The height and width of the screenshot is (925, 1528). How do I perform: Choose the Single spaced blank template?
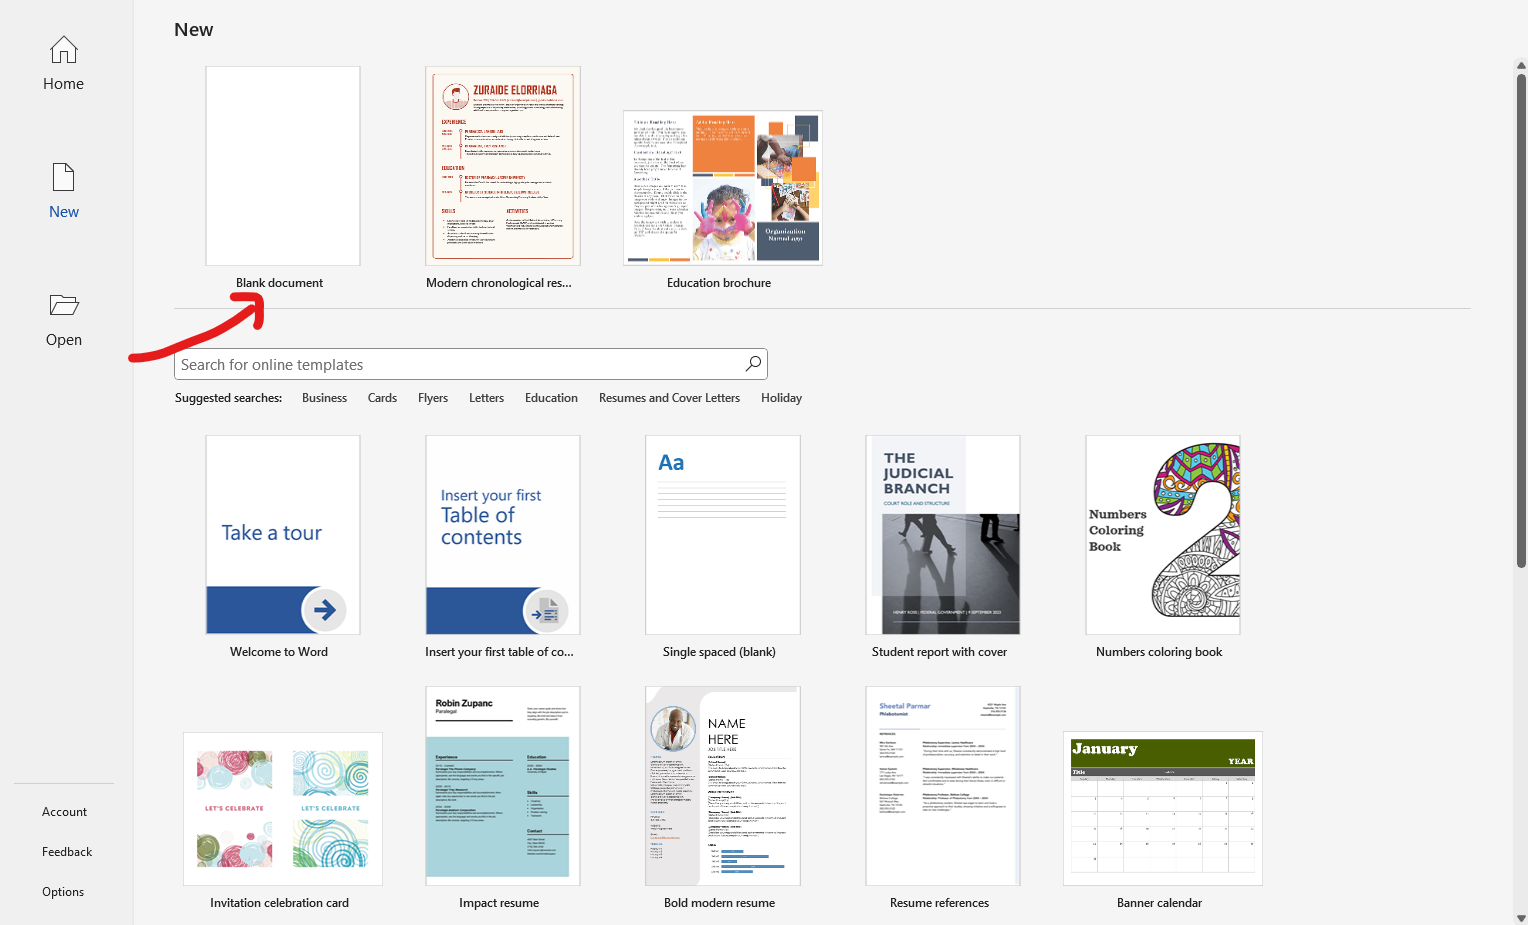722,535
